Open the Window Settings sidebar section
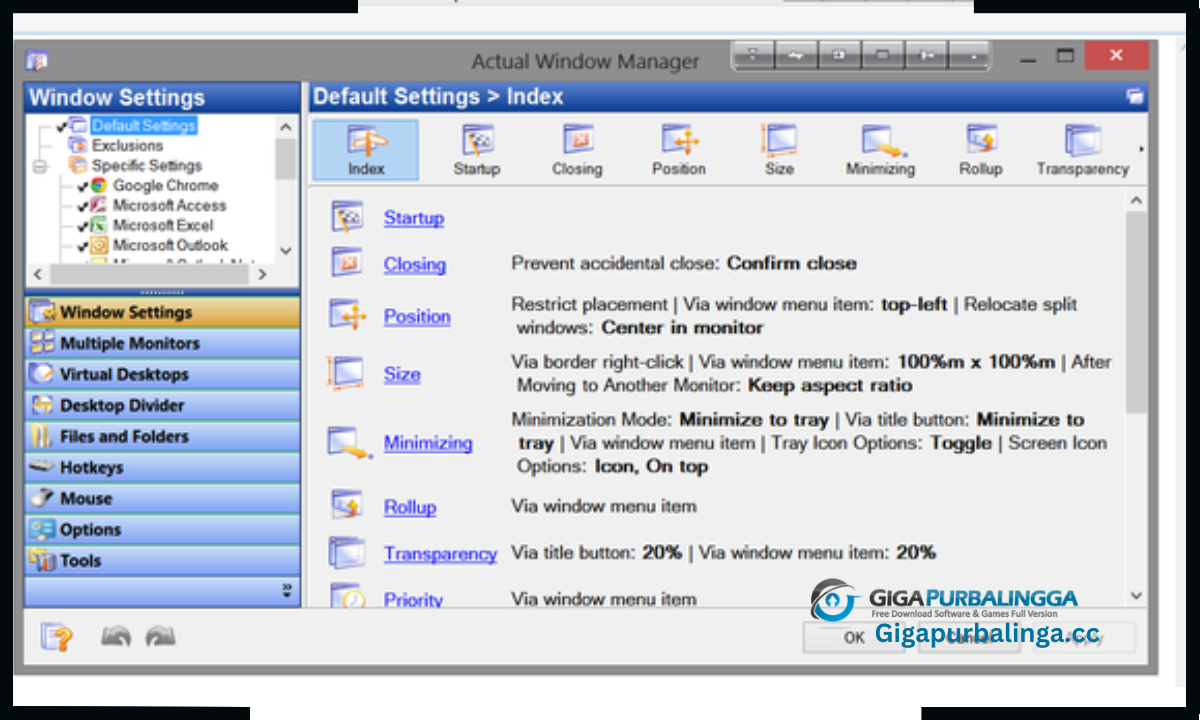Screen dimensions: 1200x720 pos(162,312)
